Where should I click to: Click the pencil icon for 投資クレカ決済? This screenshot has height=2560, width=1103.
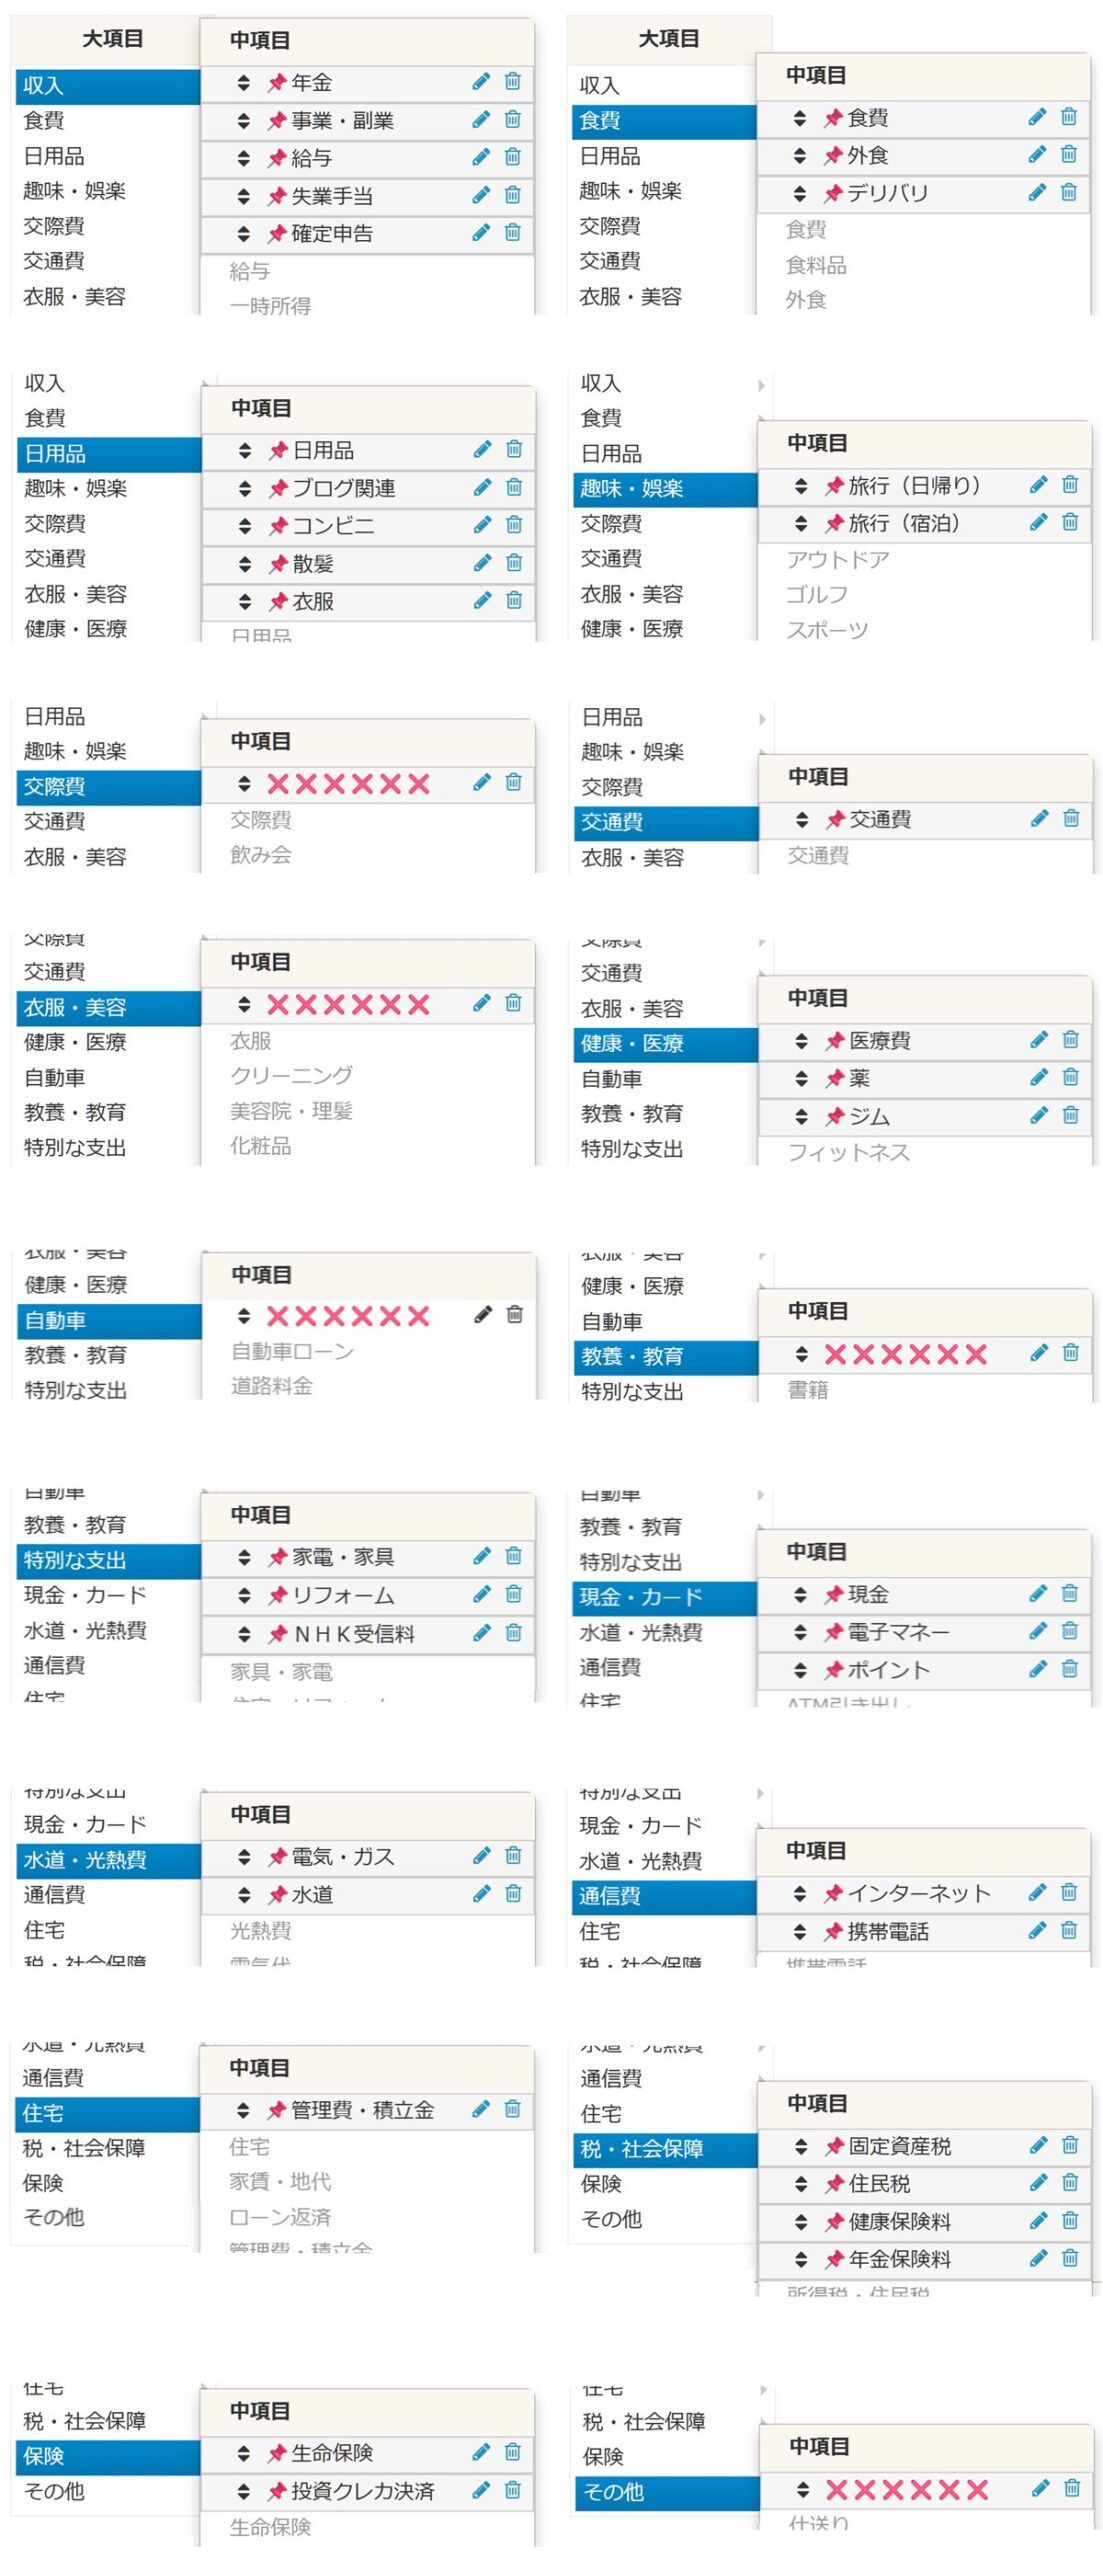tap(481, 2490)
